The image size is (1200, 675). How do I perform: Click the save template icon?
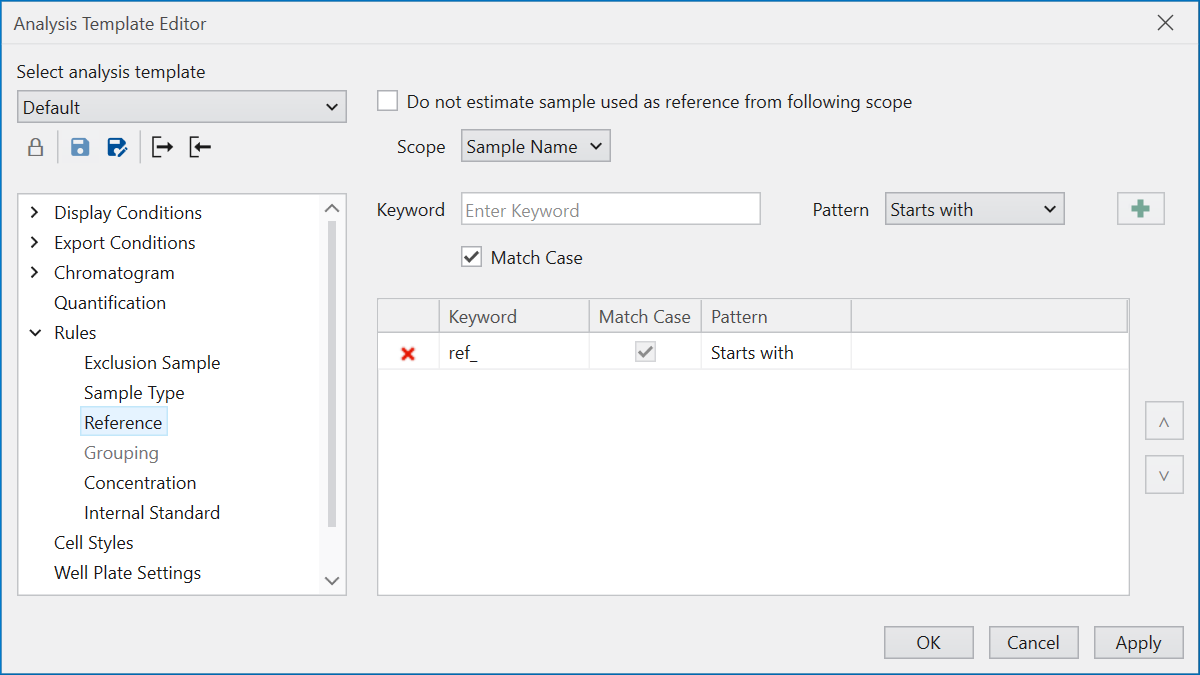80,148
